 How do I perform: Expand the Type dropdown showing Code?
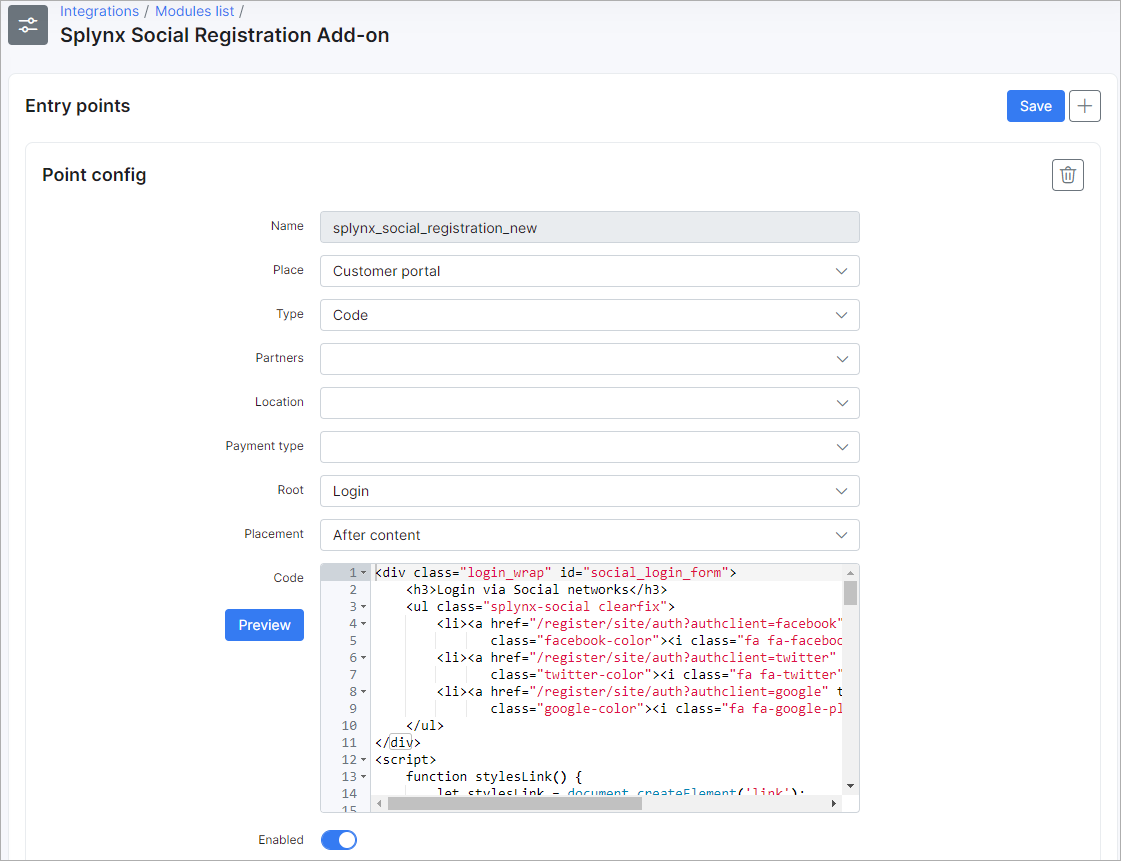(589, 315)
